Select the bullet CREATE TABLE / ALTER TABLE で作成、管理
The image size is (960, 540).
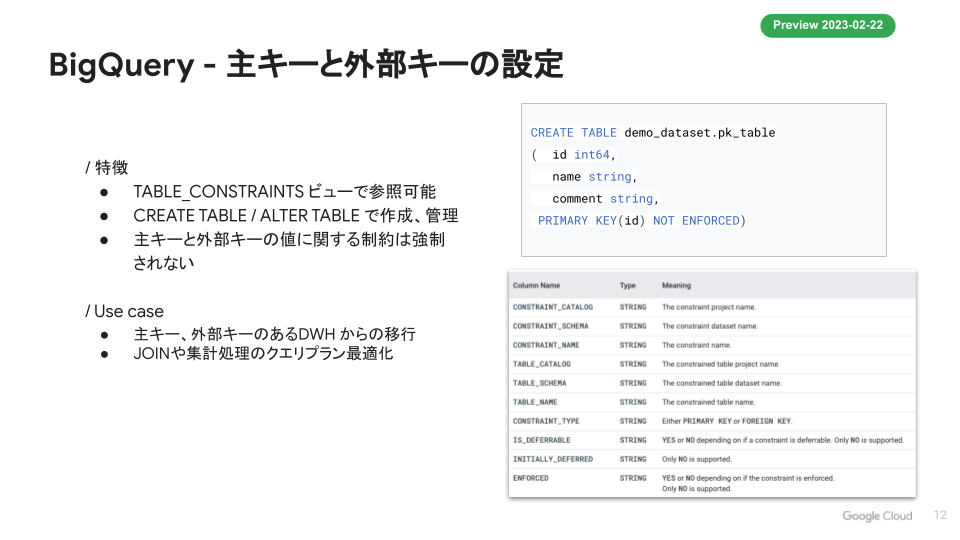point(295,216)
